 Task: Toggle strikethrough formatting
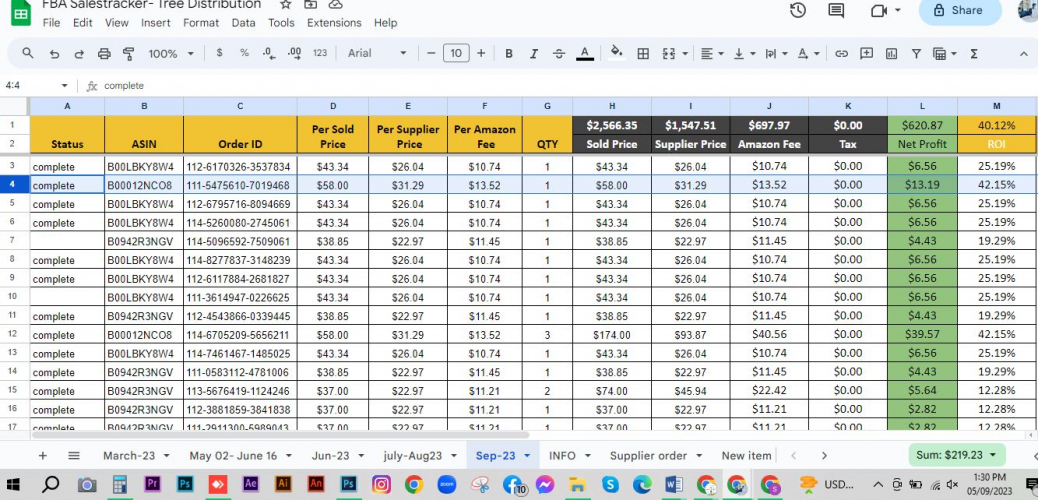559,54
